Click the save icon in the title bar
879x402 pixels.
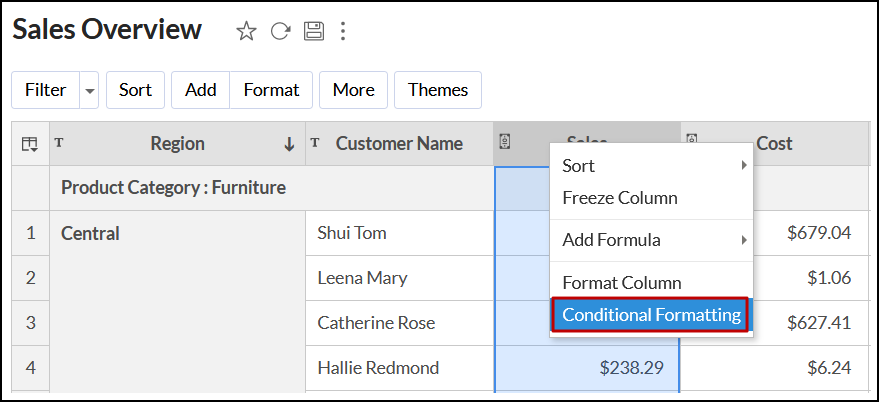[x=314, y=31]
